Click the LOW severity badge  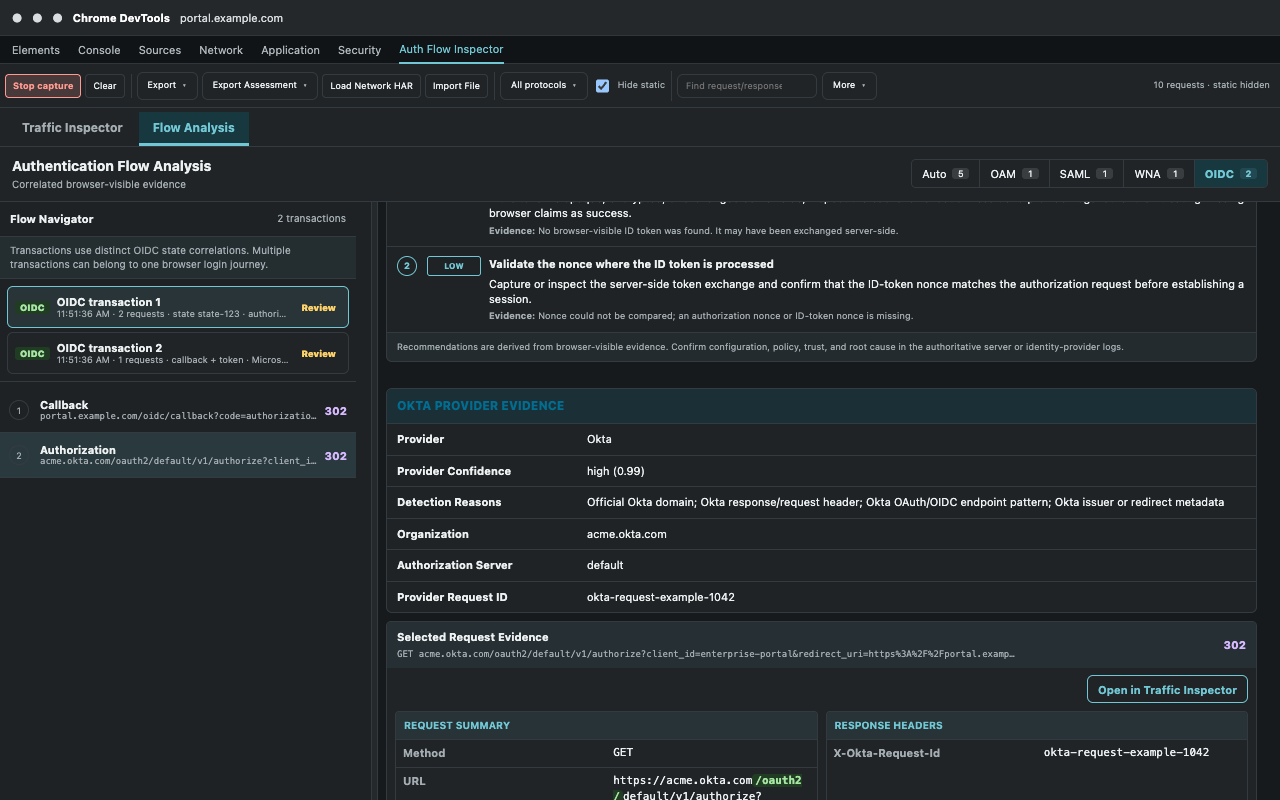click(454, 266)
